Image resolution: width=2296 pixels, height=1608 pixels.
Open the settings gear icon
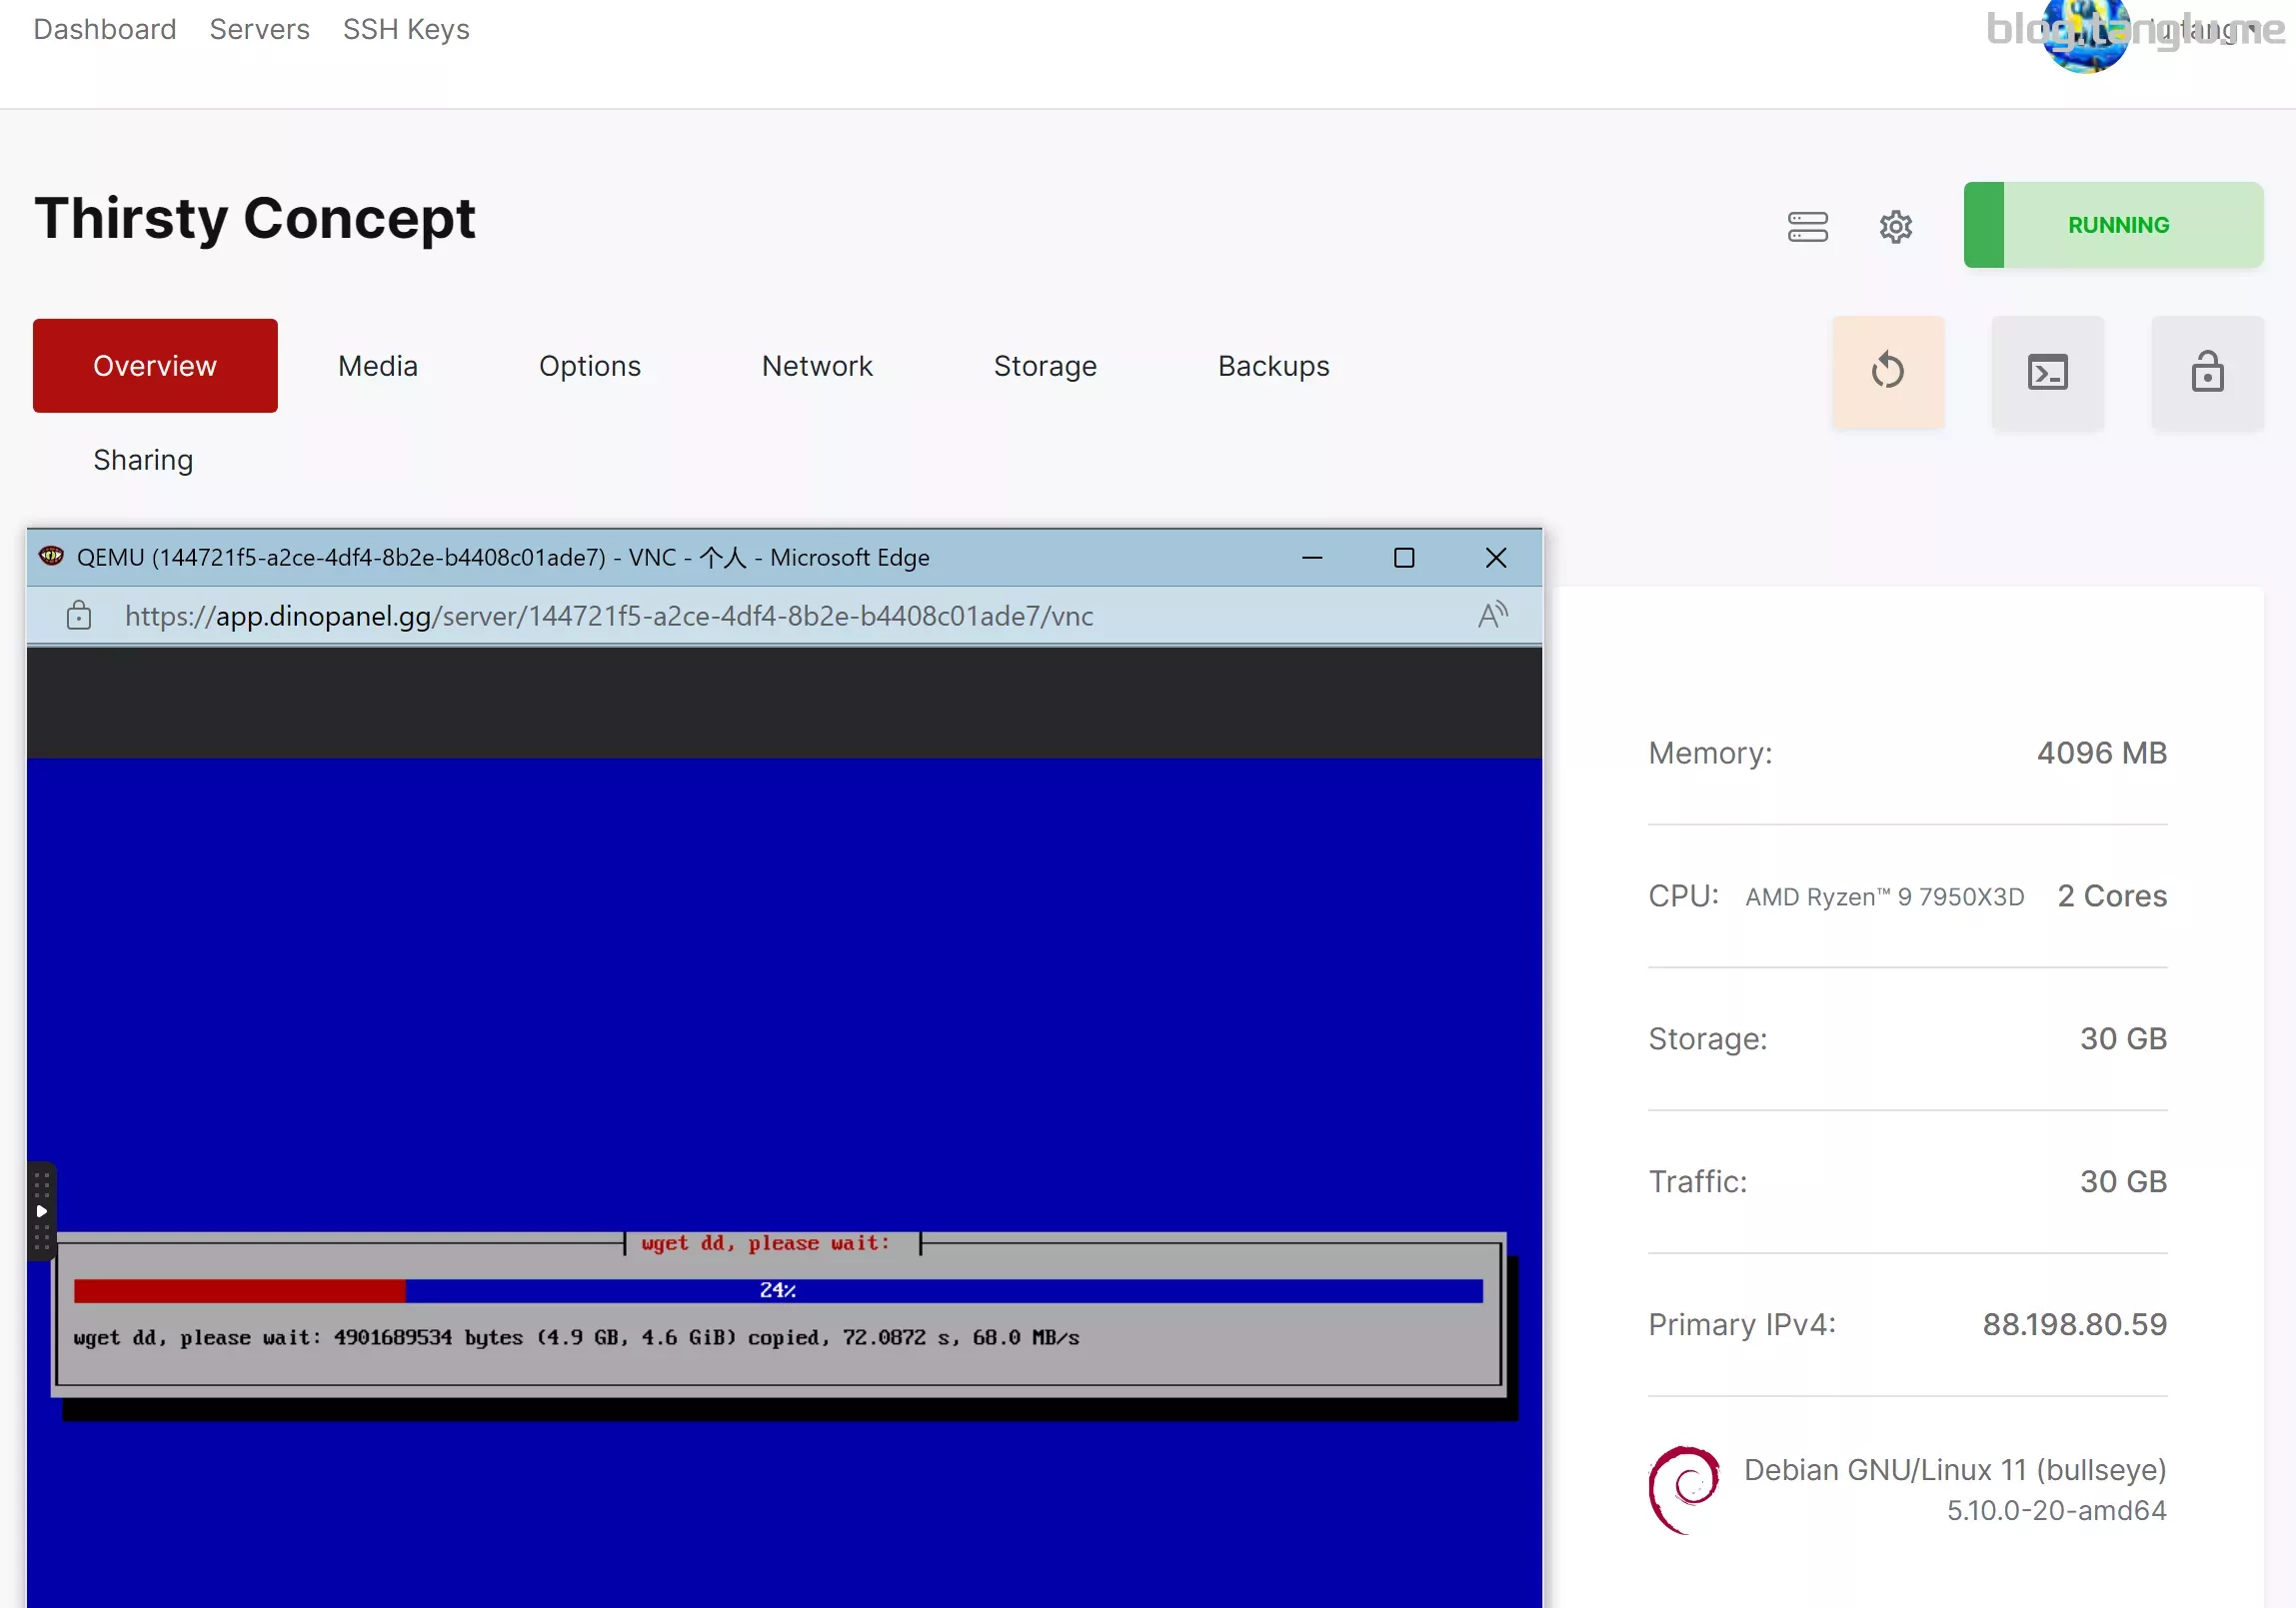(x=1895, y=227)
